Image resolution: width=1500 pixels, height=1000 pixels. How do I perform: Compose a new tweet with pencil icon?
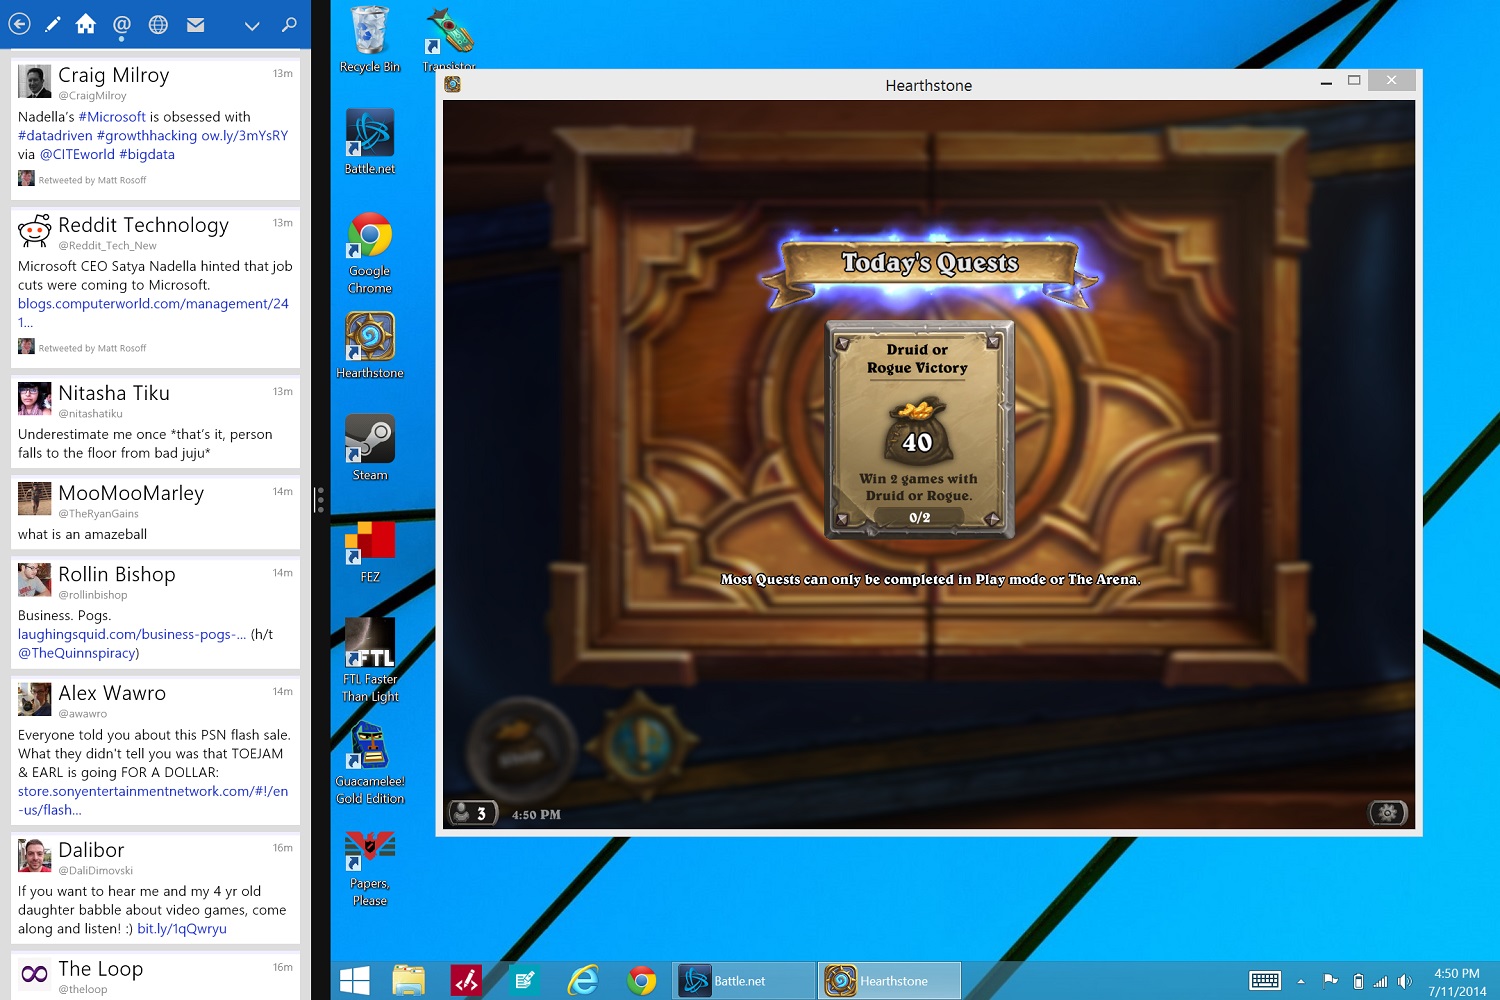(53, 24)
